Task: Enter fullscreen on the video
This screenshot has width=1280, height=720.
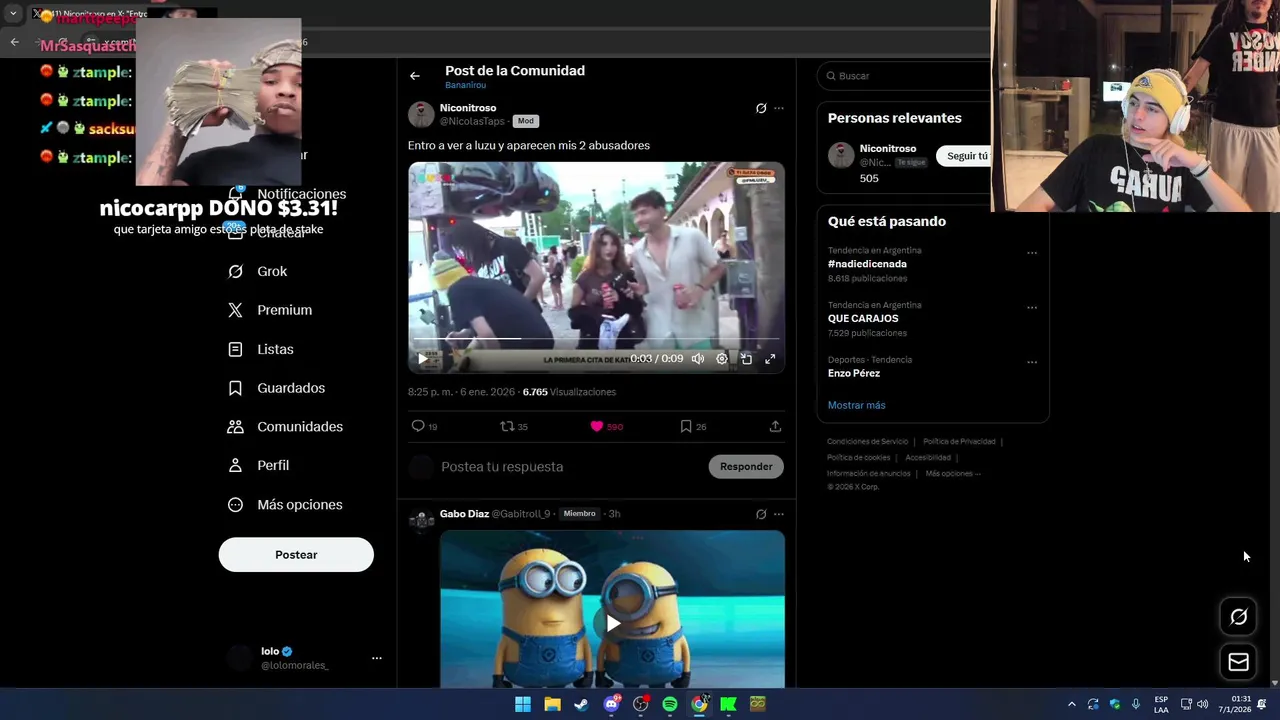Action: pos(770,359)
